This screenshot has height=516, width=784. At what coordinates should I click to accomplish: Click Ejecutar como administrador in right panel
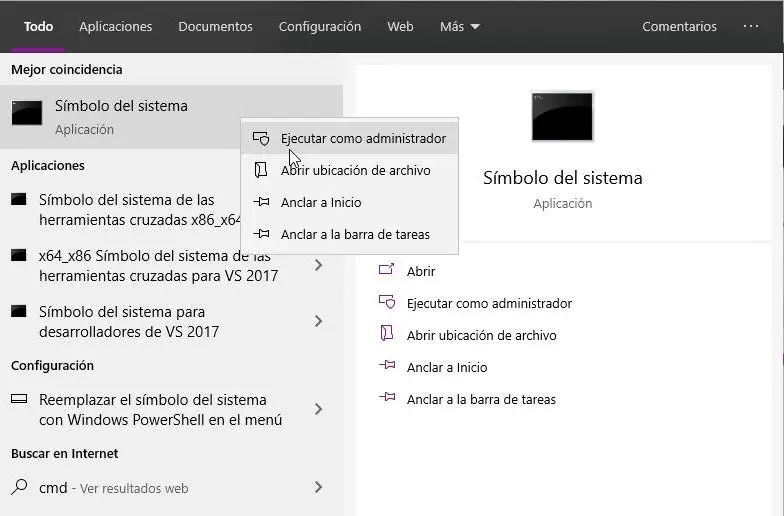489,304
